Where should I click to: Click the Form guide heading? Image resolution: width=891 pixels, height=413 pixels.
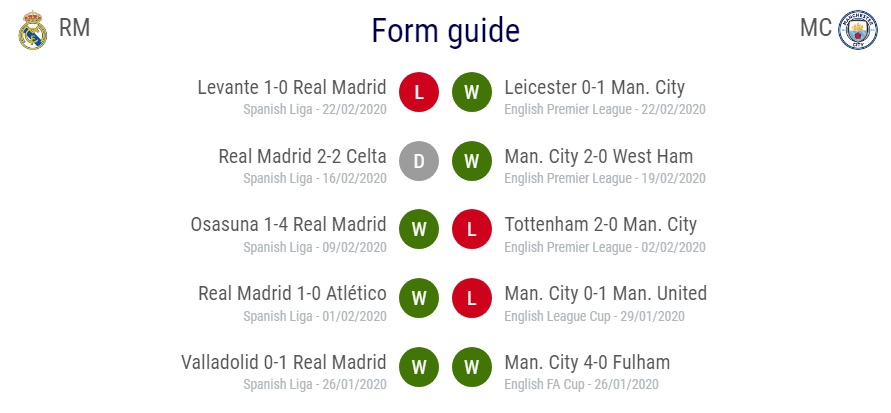tap(446, 31)
